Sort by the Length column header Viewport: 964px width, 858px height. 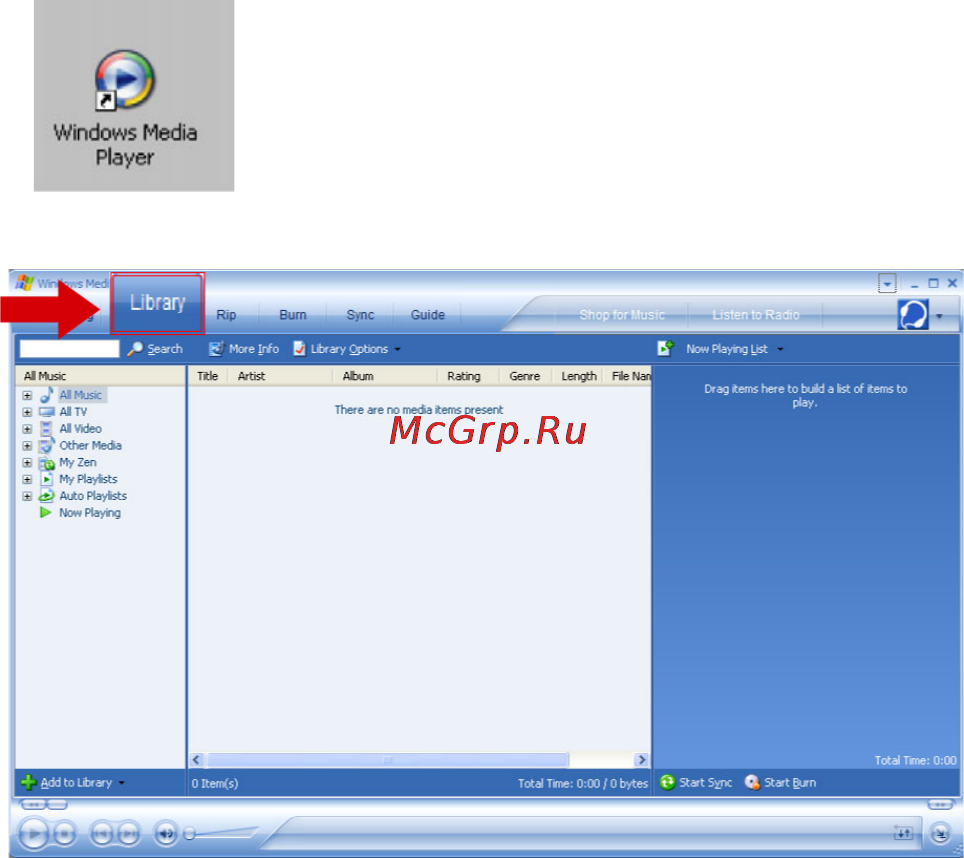(578, 376)
